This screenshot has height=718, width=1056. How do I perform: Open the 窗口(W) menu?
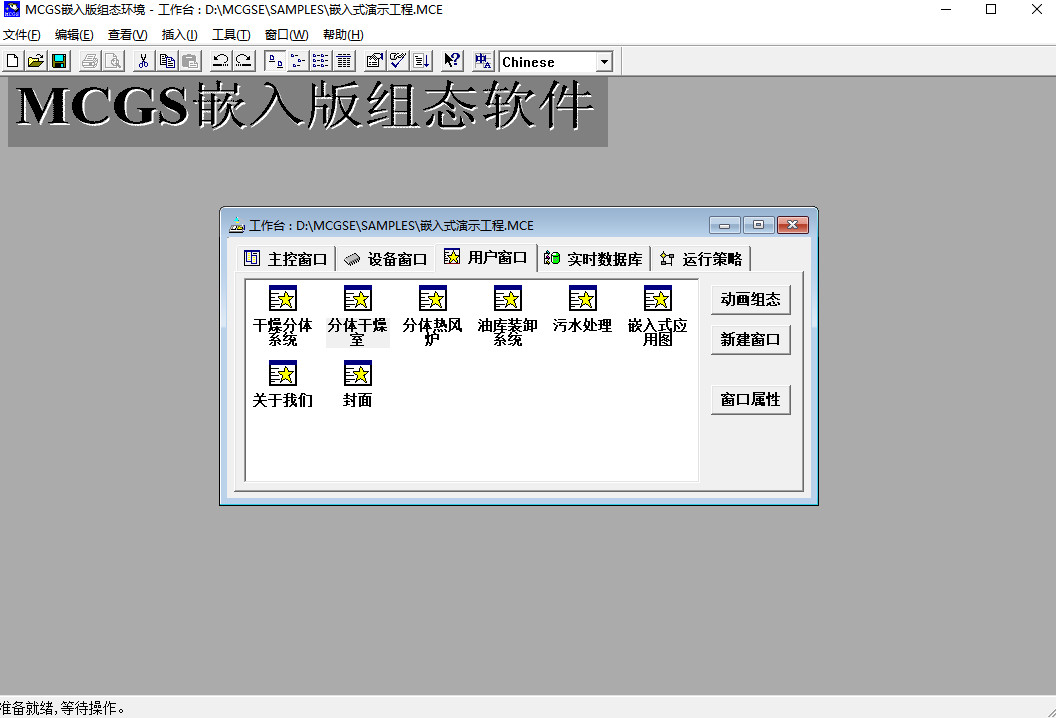click(286, 35)
